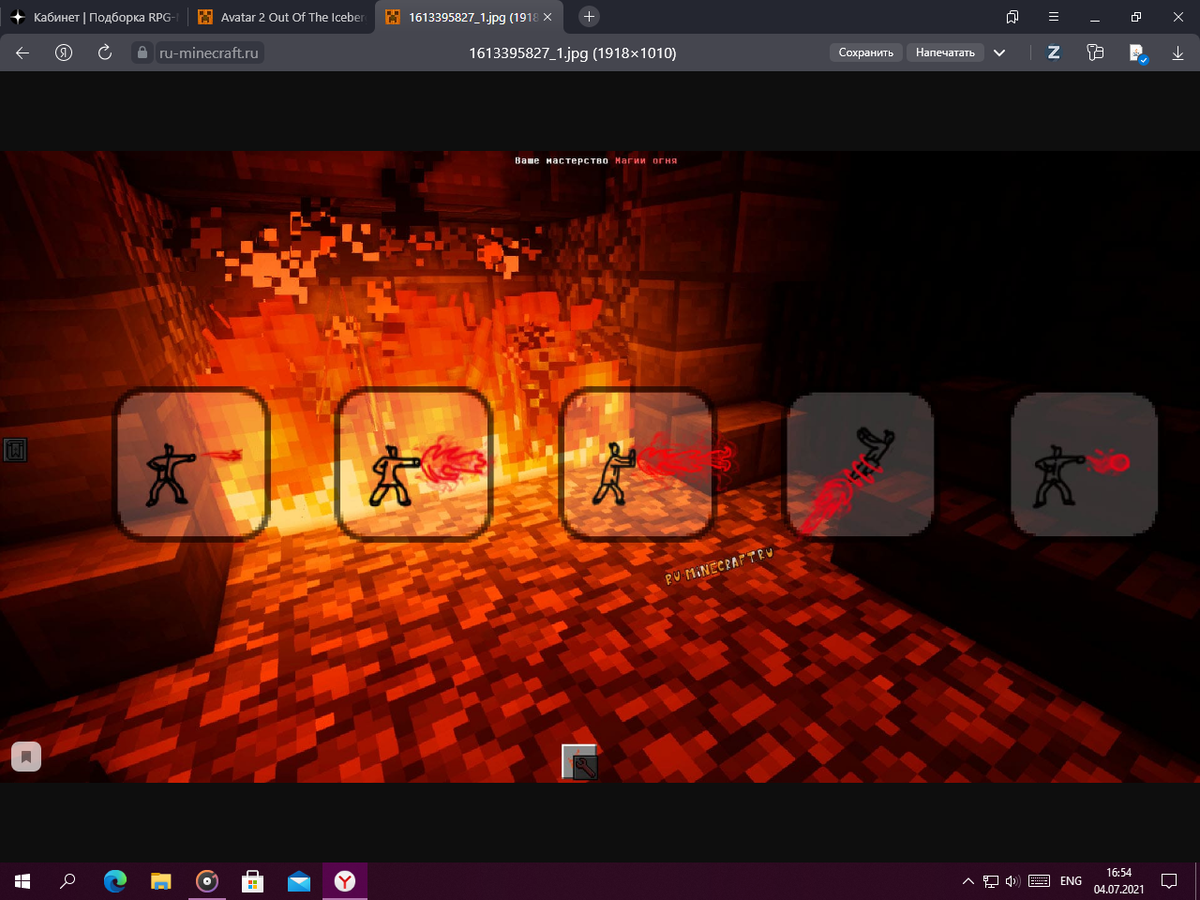Open Windows taskbar search
This screenshot has height=900, width=1200.
pyautogui.click(x=68, y=881)
